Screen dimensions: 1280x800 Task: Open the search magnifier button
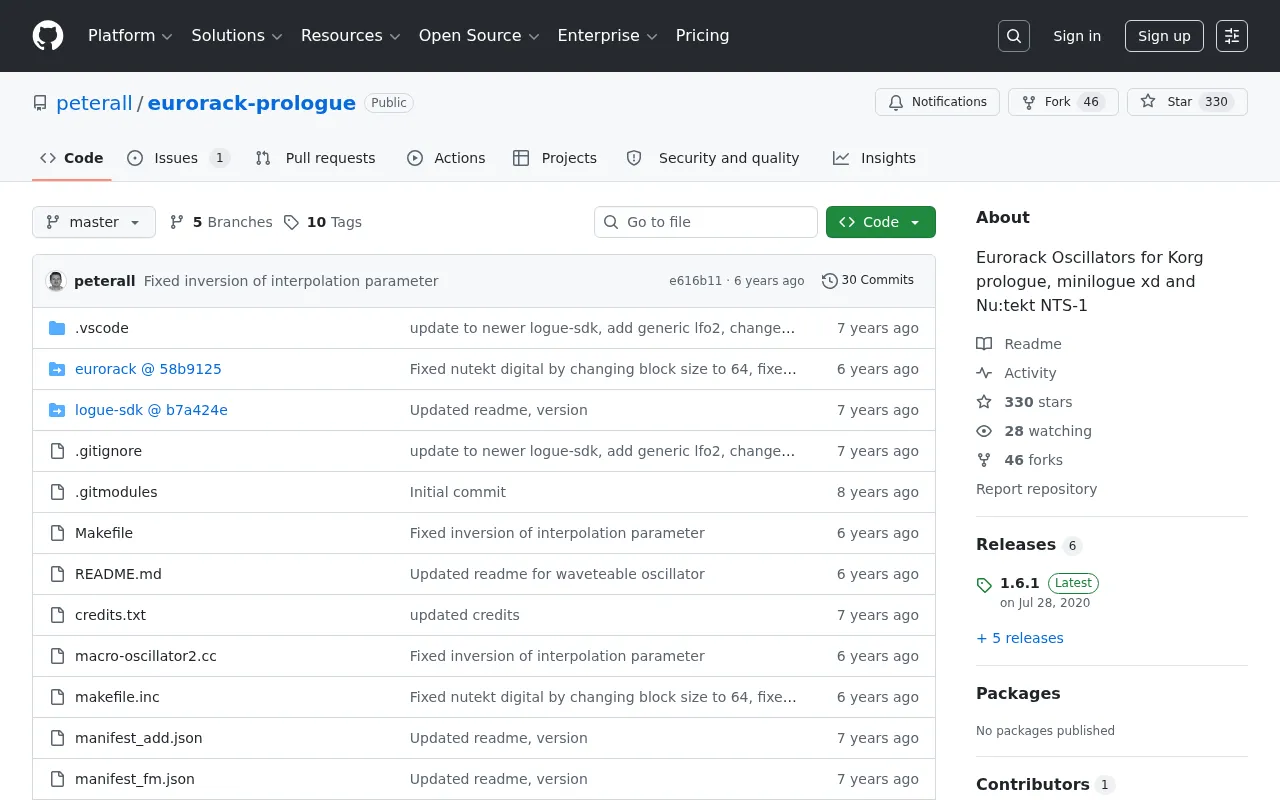pos(1014,36)
